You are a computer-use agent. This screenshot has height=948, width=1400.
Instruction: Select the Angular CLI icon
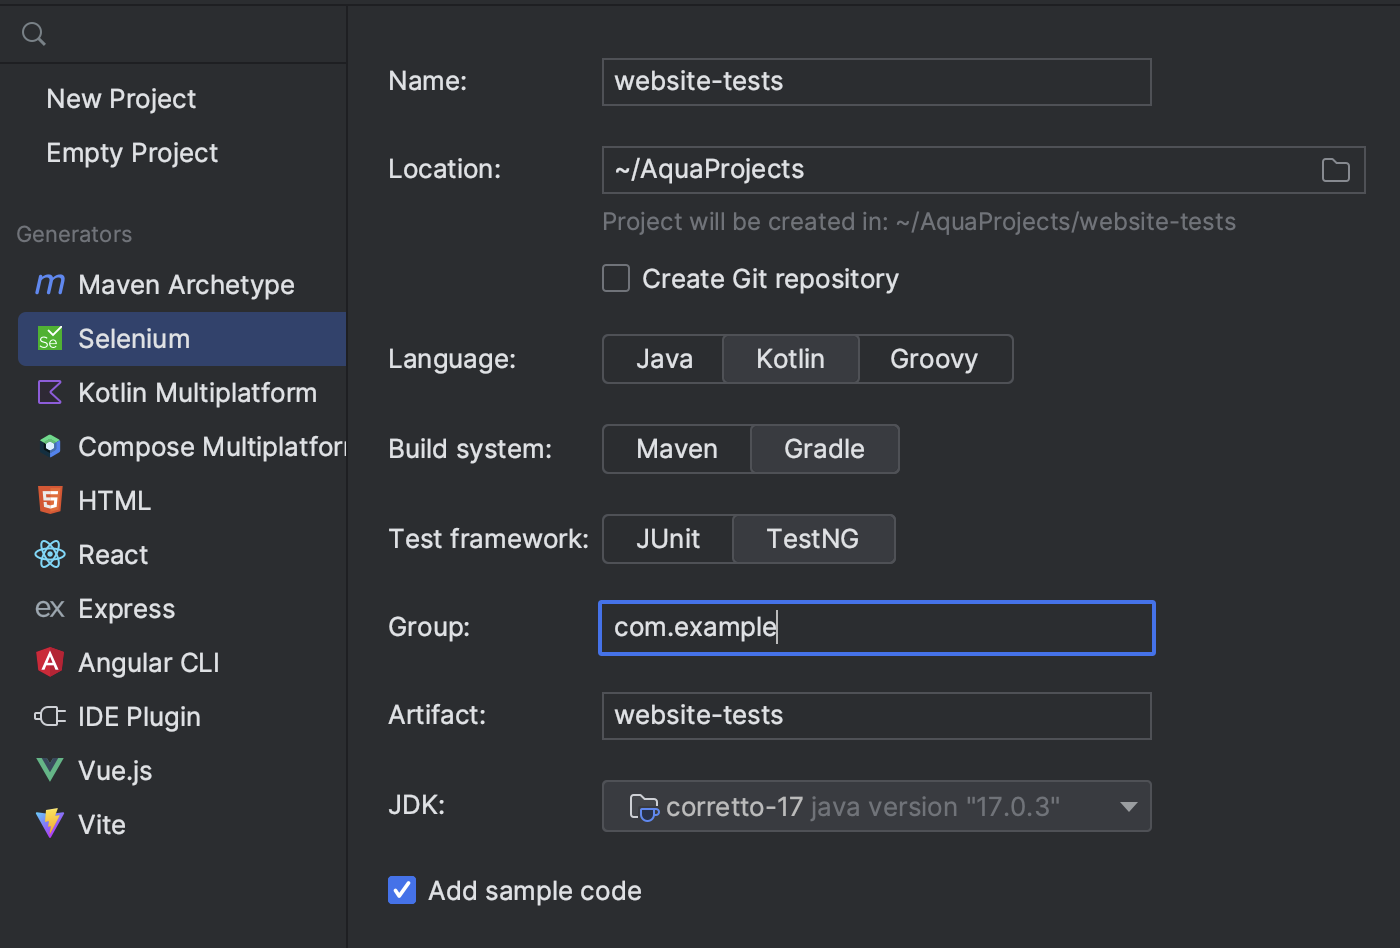click(x=50, y=662)
